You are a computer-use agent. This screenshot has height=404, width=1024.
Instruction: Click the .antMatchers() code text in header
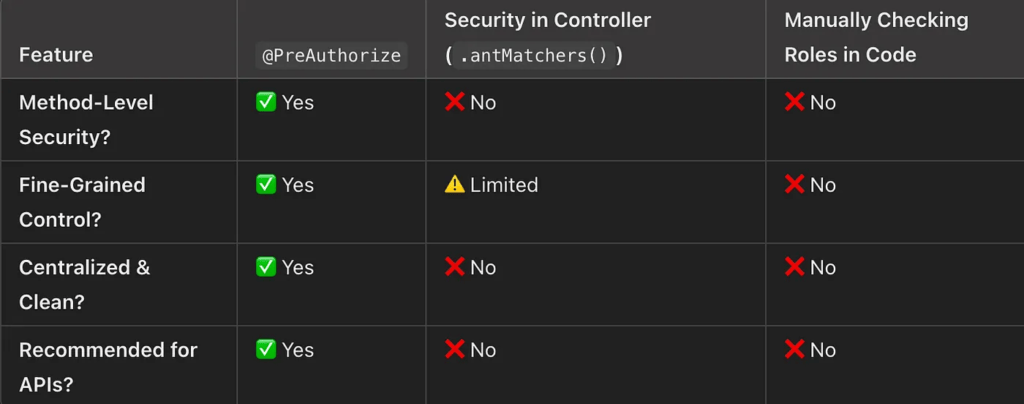[x=533, y=55]
